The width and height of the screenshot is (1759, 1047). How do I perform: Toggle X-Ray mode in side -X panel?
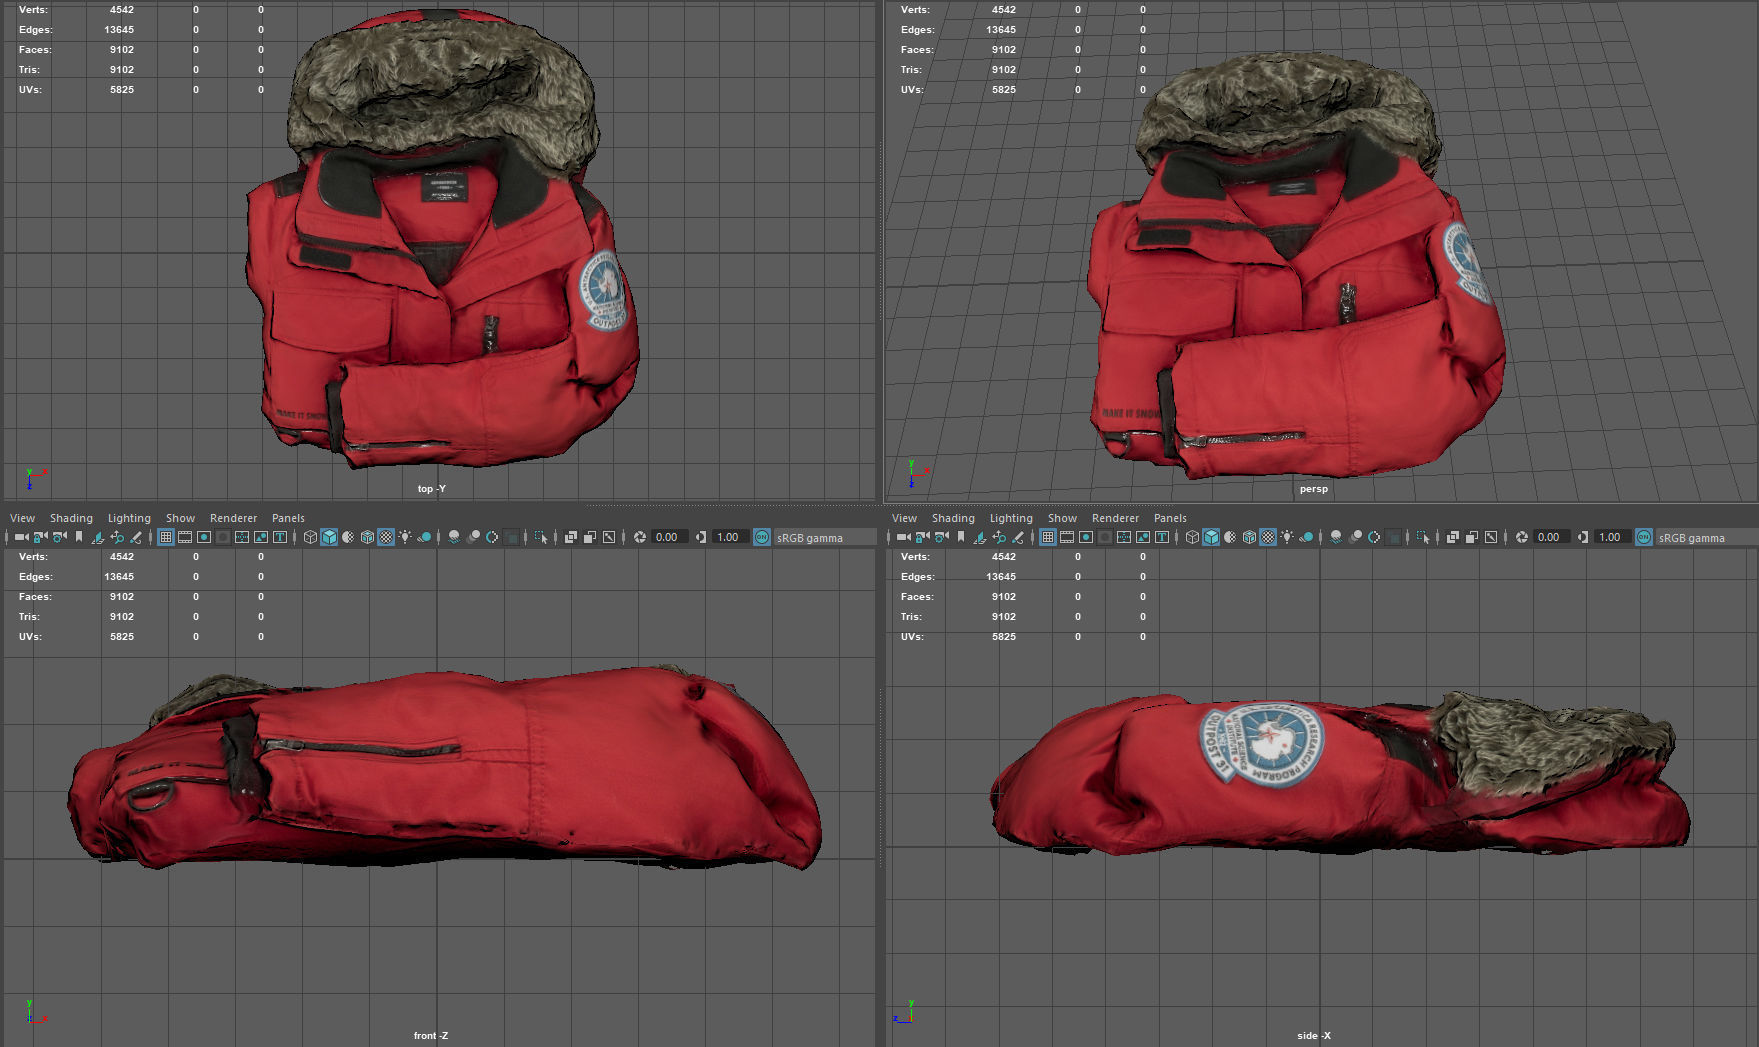coord(1452,537)
